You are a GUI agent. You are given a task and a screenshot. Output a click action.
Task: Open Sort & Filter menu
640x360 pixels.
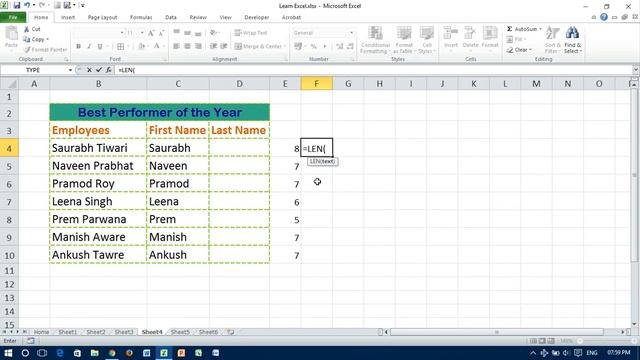tap(553, 40)
